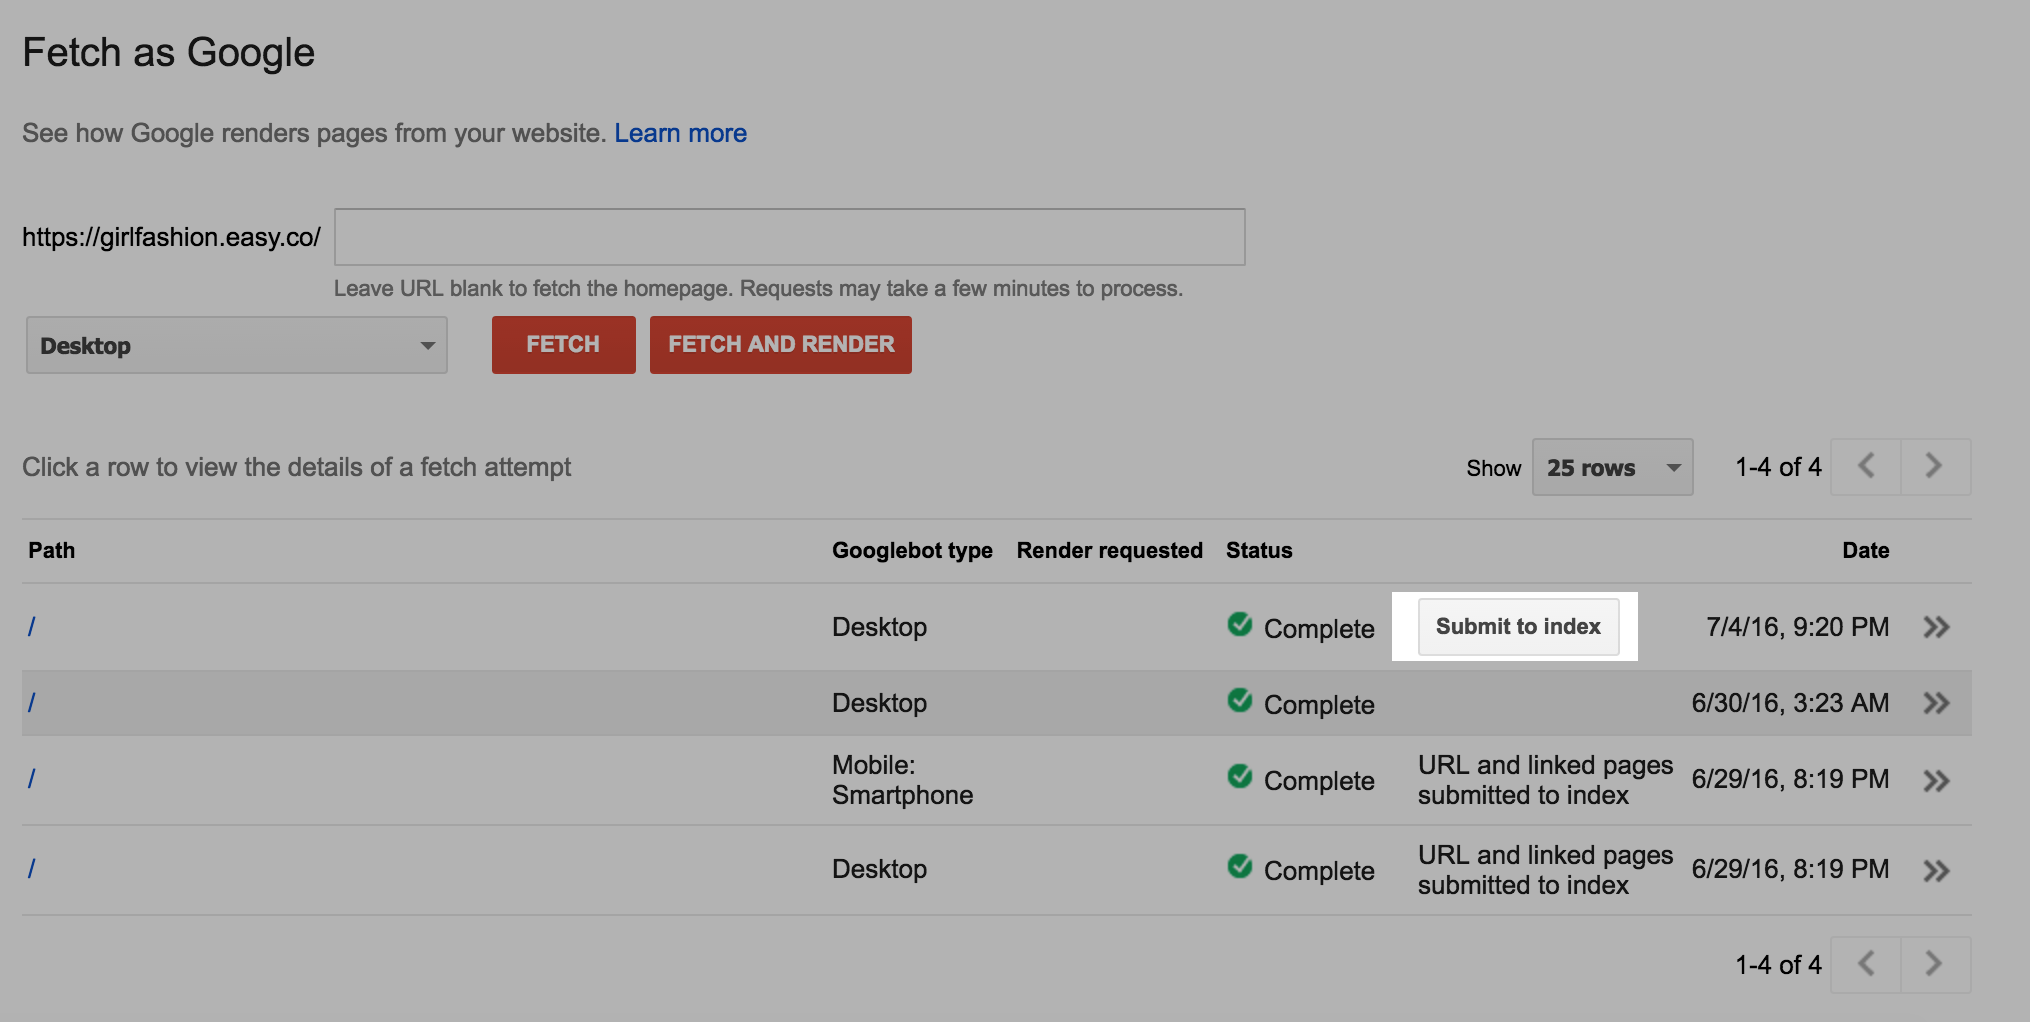Image resolution: width=2030 pixels, height=1022 pixels.
Task: Click the Googlebot type column header
Action: pyautogui.click(x=912, y=550)
